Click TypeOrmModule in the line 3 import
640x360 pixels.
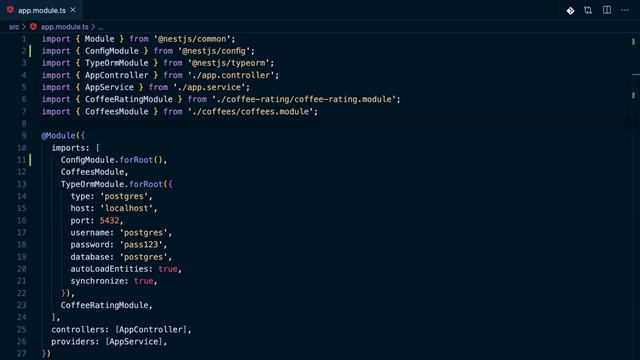tap(117, 63)
